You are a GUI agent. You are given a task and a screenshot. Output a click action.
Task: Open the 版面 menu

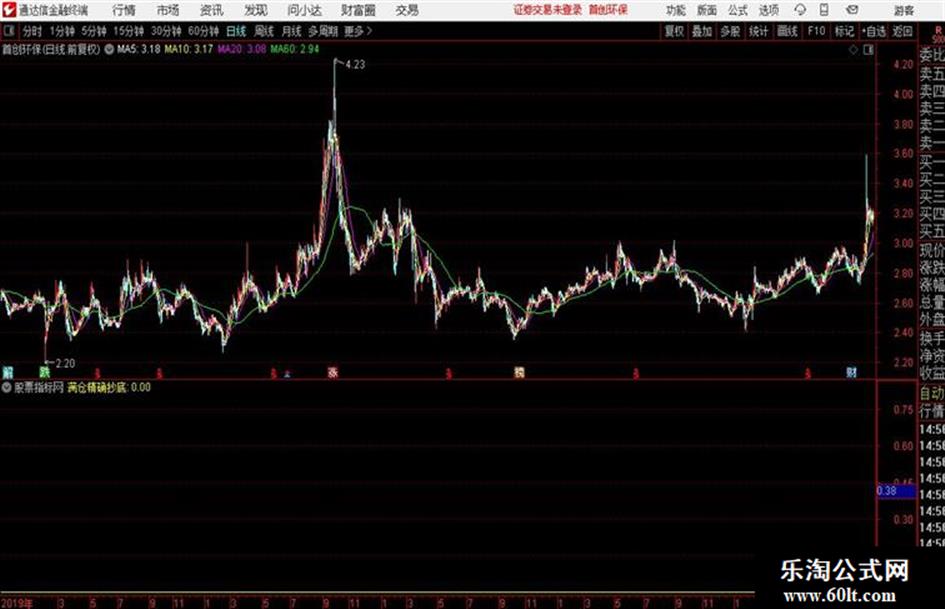click(x=706, y=10)
